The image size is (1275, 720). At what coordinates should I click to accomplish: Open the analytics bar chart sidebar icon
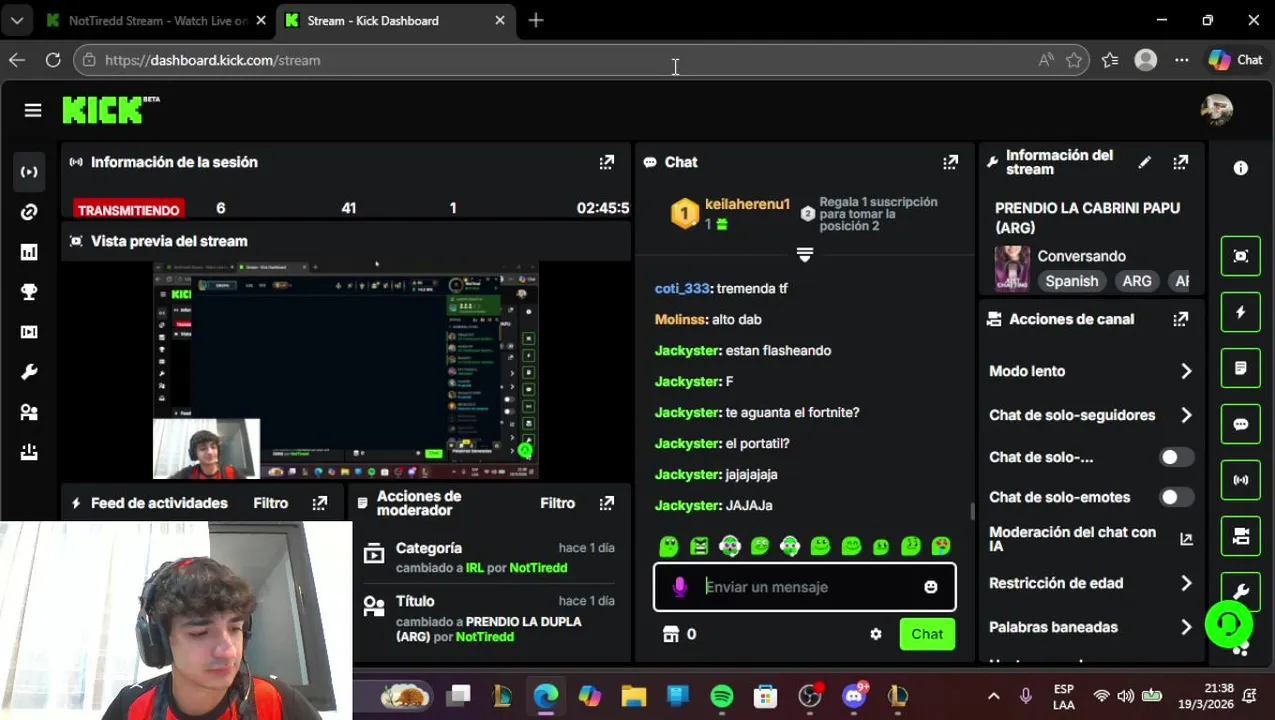coord(29,252)
